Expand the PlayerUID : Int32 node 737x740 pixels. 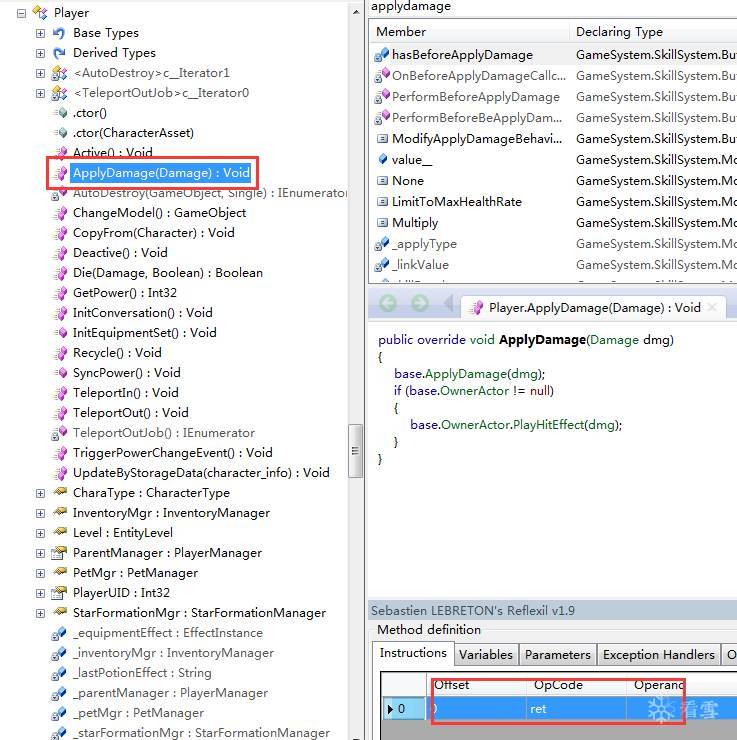pyautogui.click(x=41, y=593)
